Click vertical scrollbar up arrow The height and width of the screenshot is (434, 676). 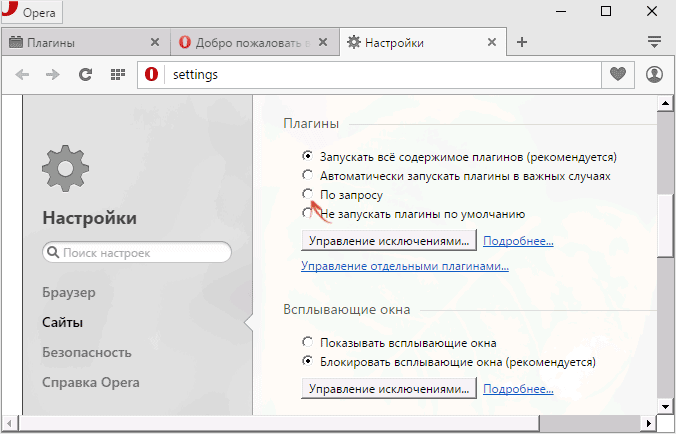(x=666, y=103)
